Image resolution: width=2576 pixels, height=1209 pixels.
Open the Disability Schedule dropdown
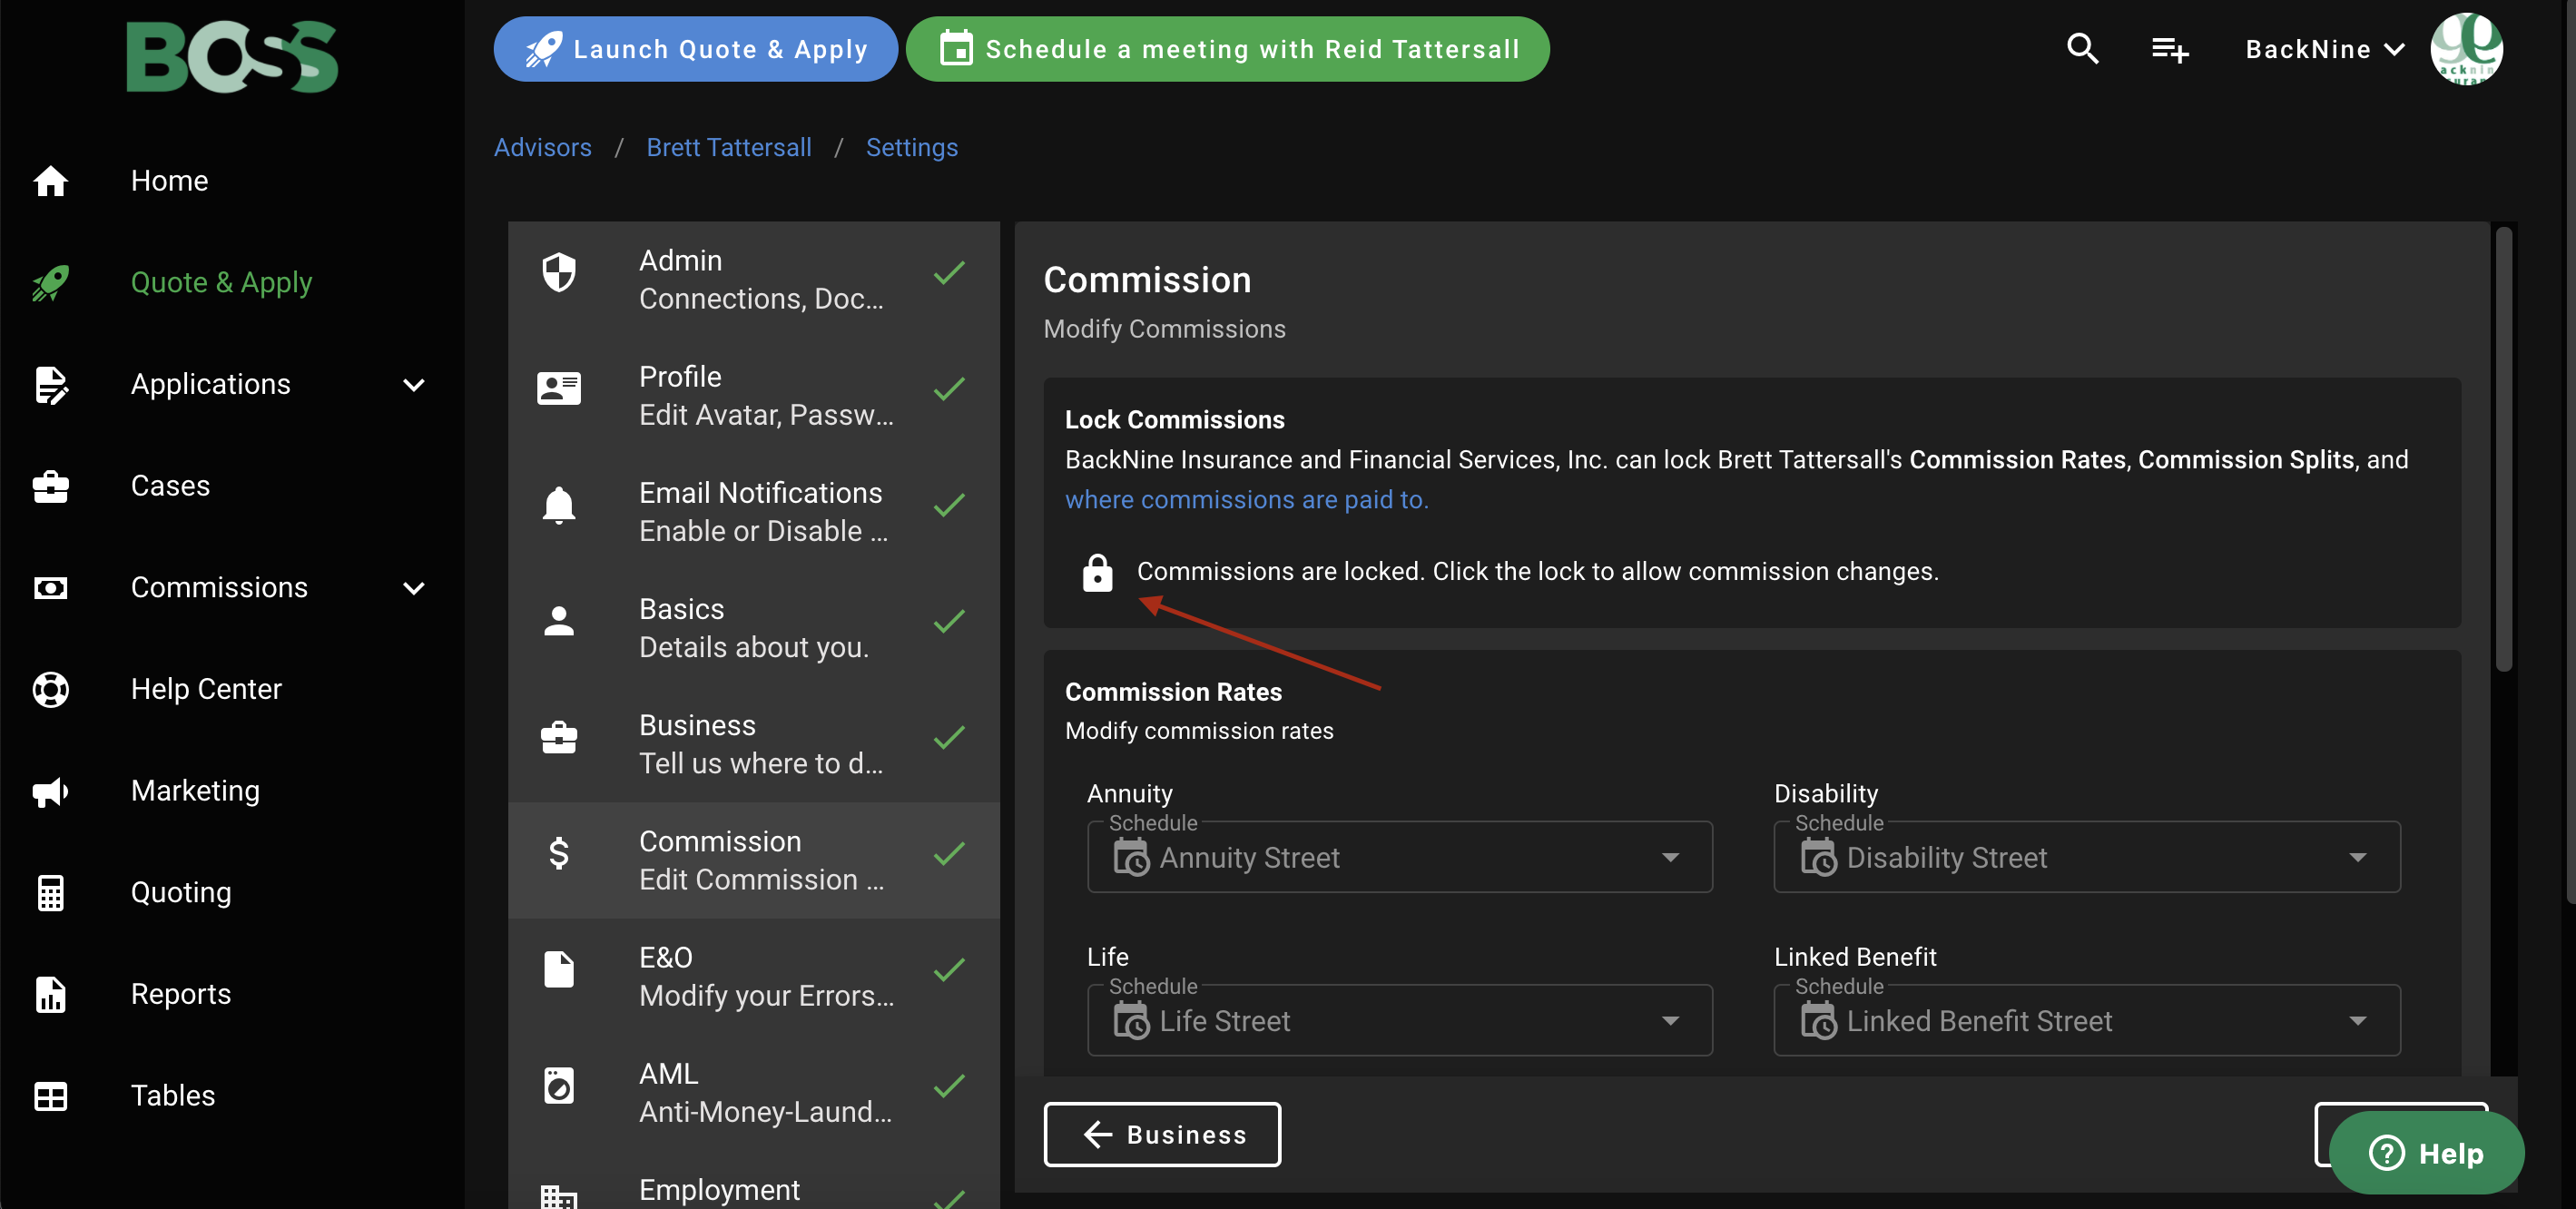pos(2086,857)
